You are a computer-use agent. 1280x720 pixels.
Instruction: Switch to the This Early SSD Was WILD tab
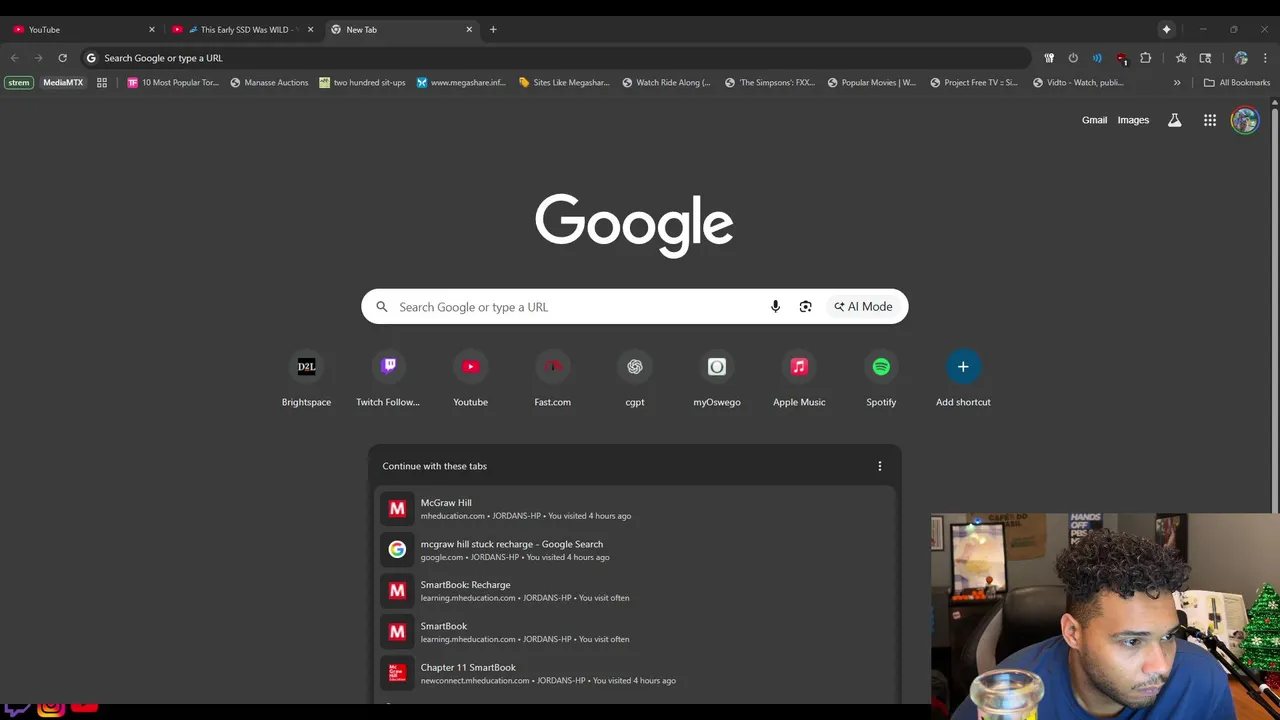[x=243, y=30]
